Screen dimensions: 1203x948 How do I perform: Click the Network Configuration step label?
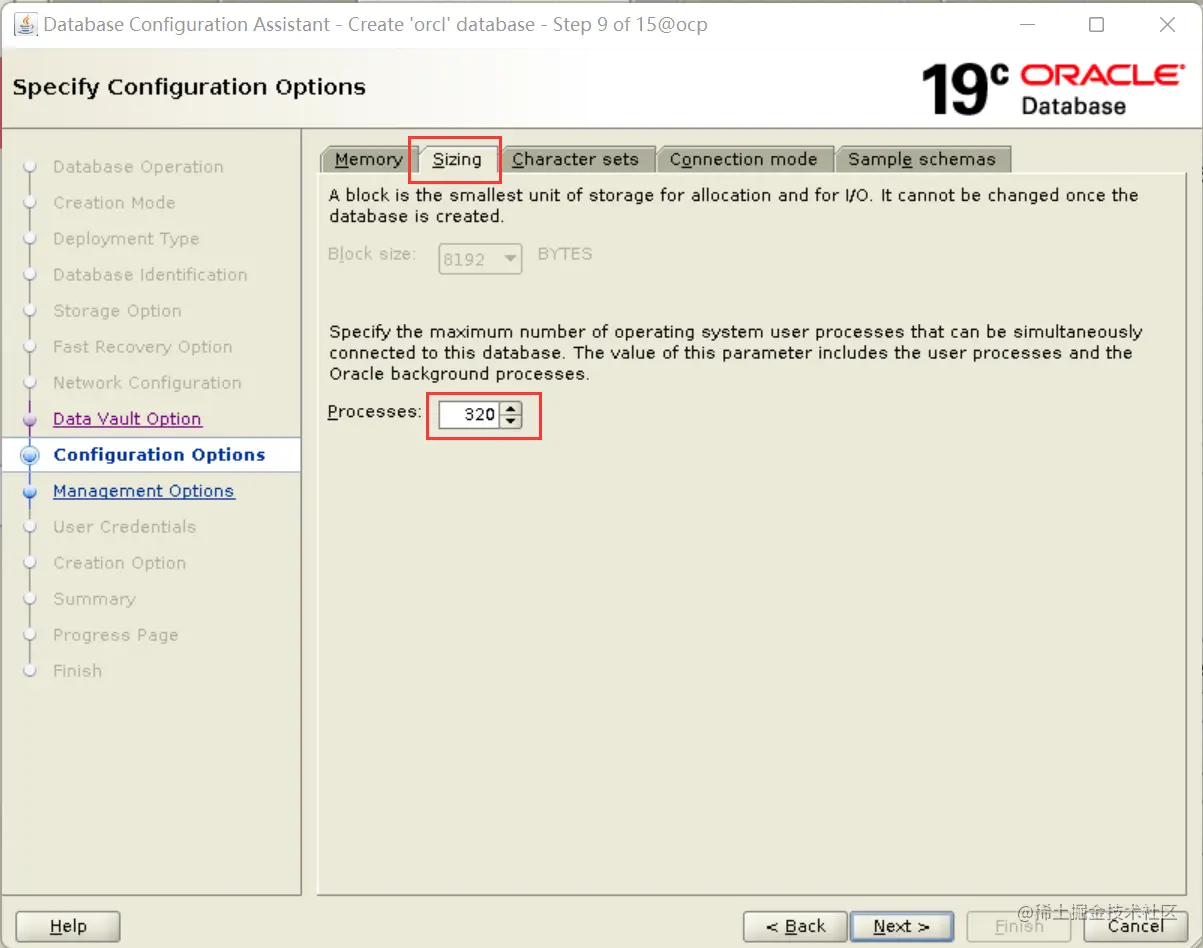(x=147, y=383)
